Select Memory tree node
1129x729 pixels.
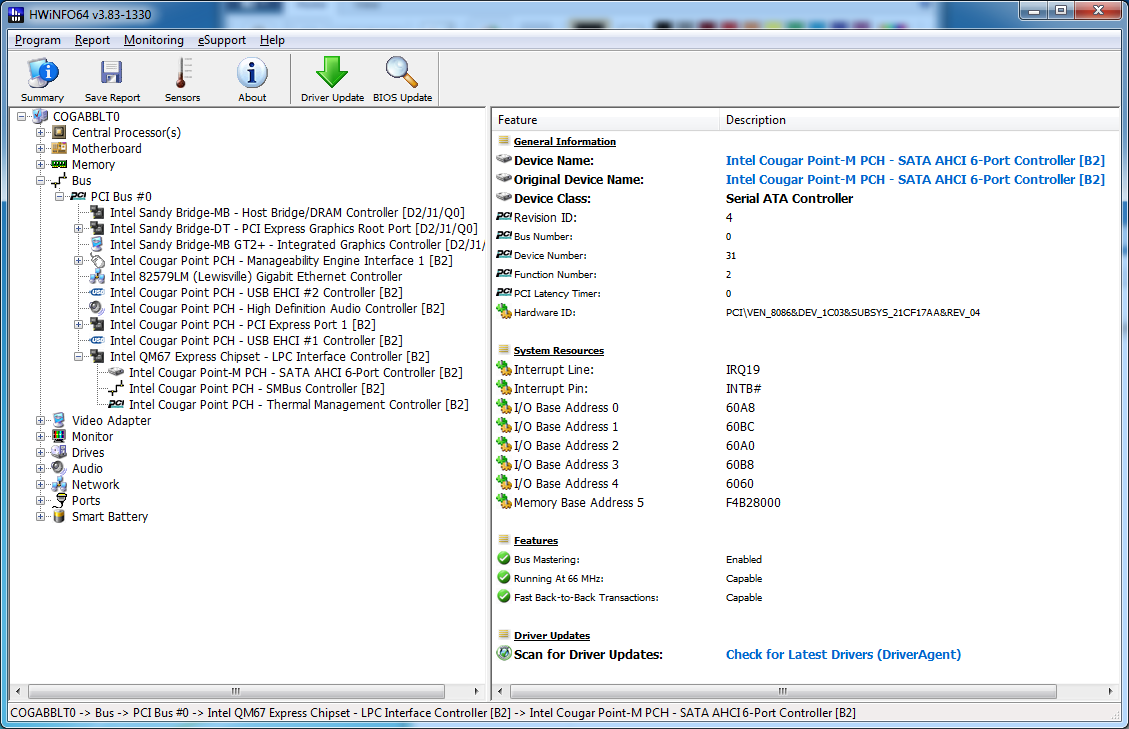93,164
